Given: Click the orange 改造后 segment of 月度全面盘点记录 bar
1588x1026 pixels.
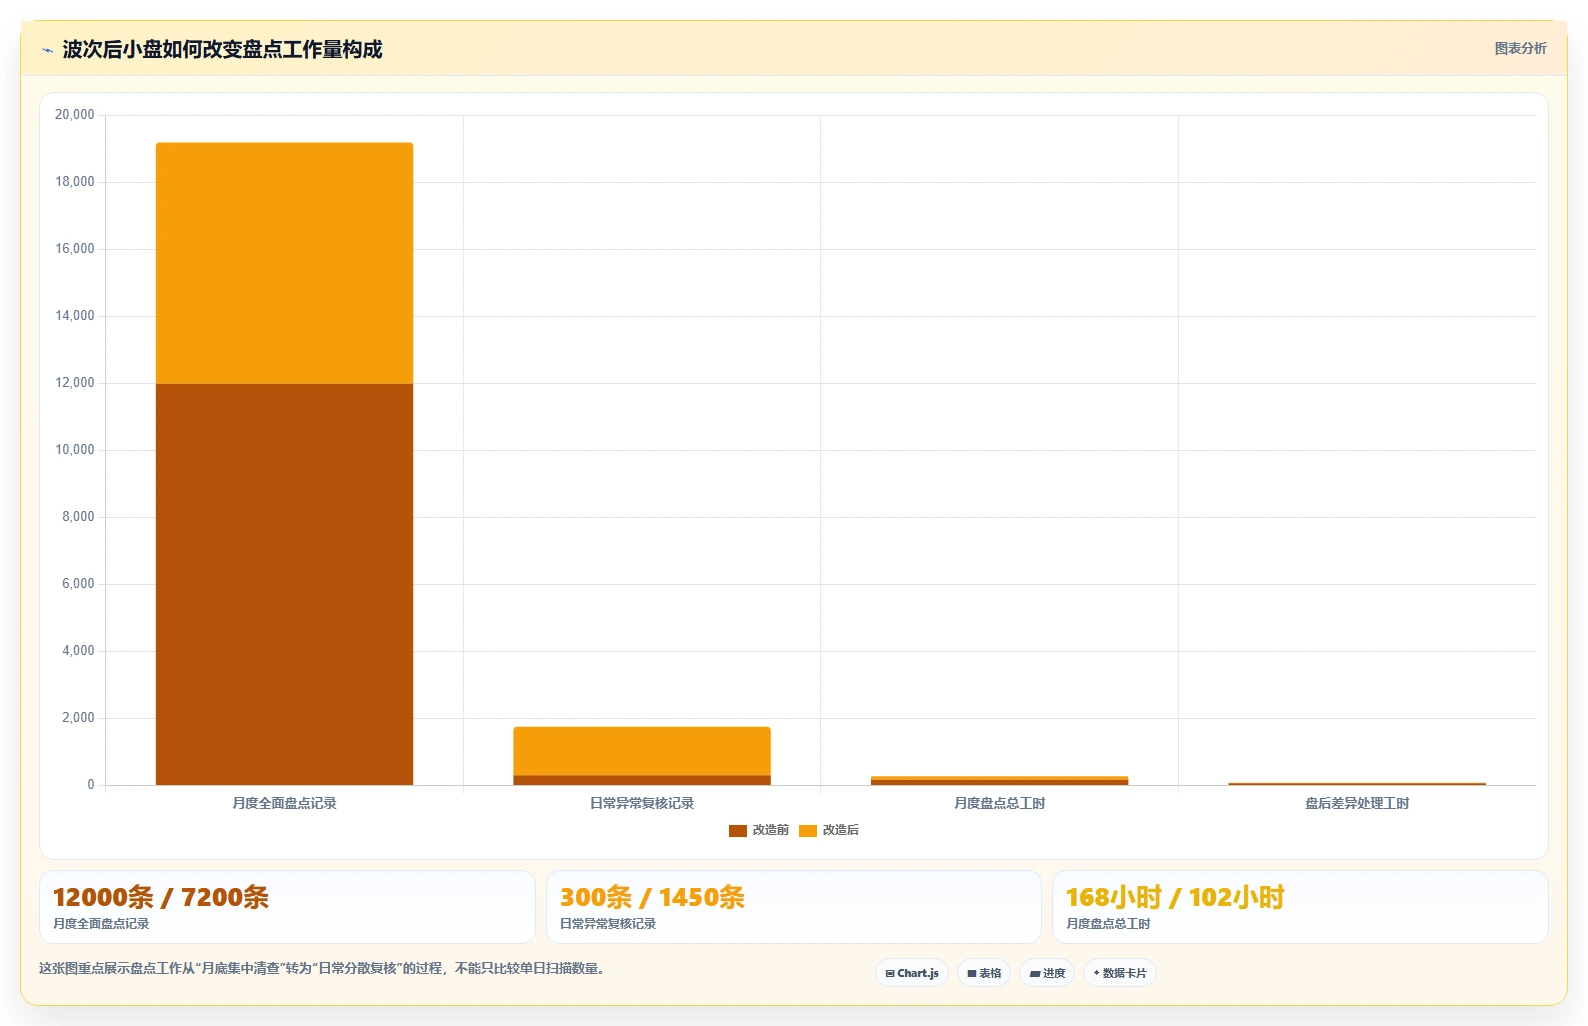Looking at the screenshot, I should (x=284, y=263).
